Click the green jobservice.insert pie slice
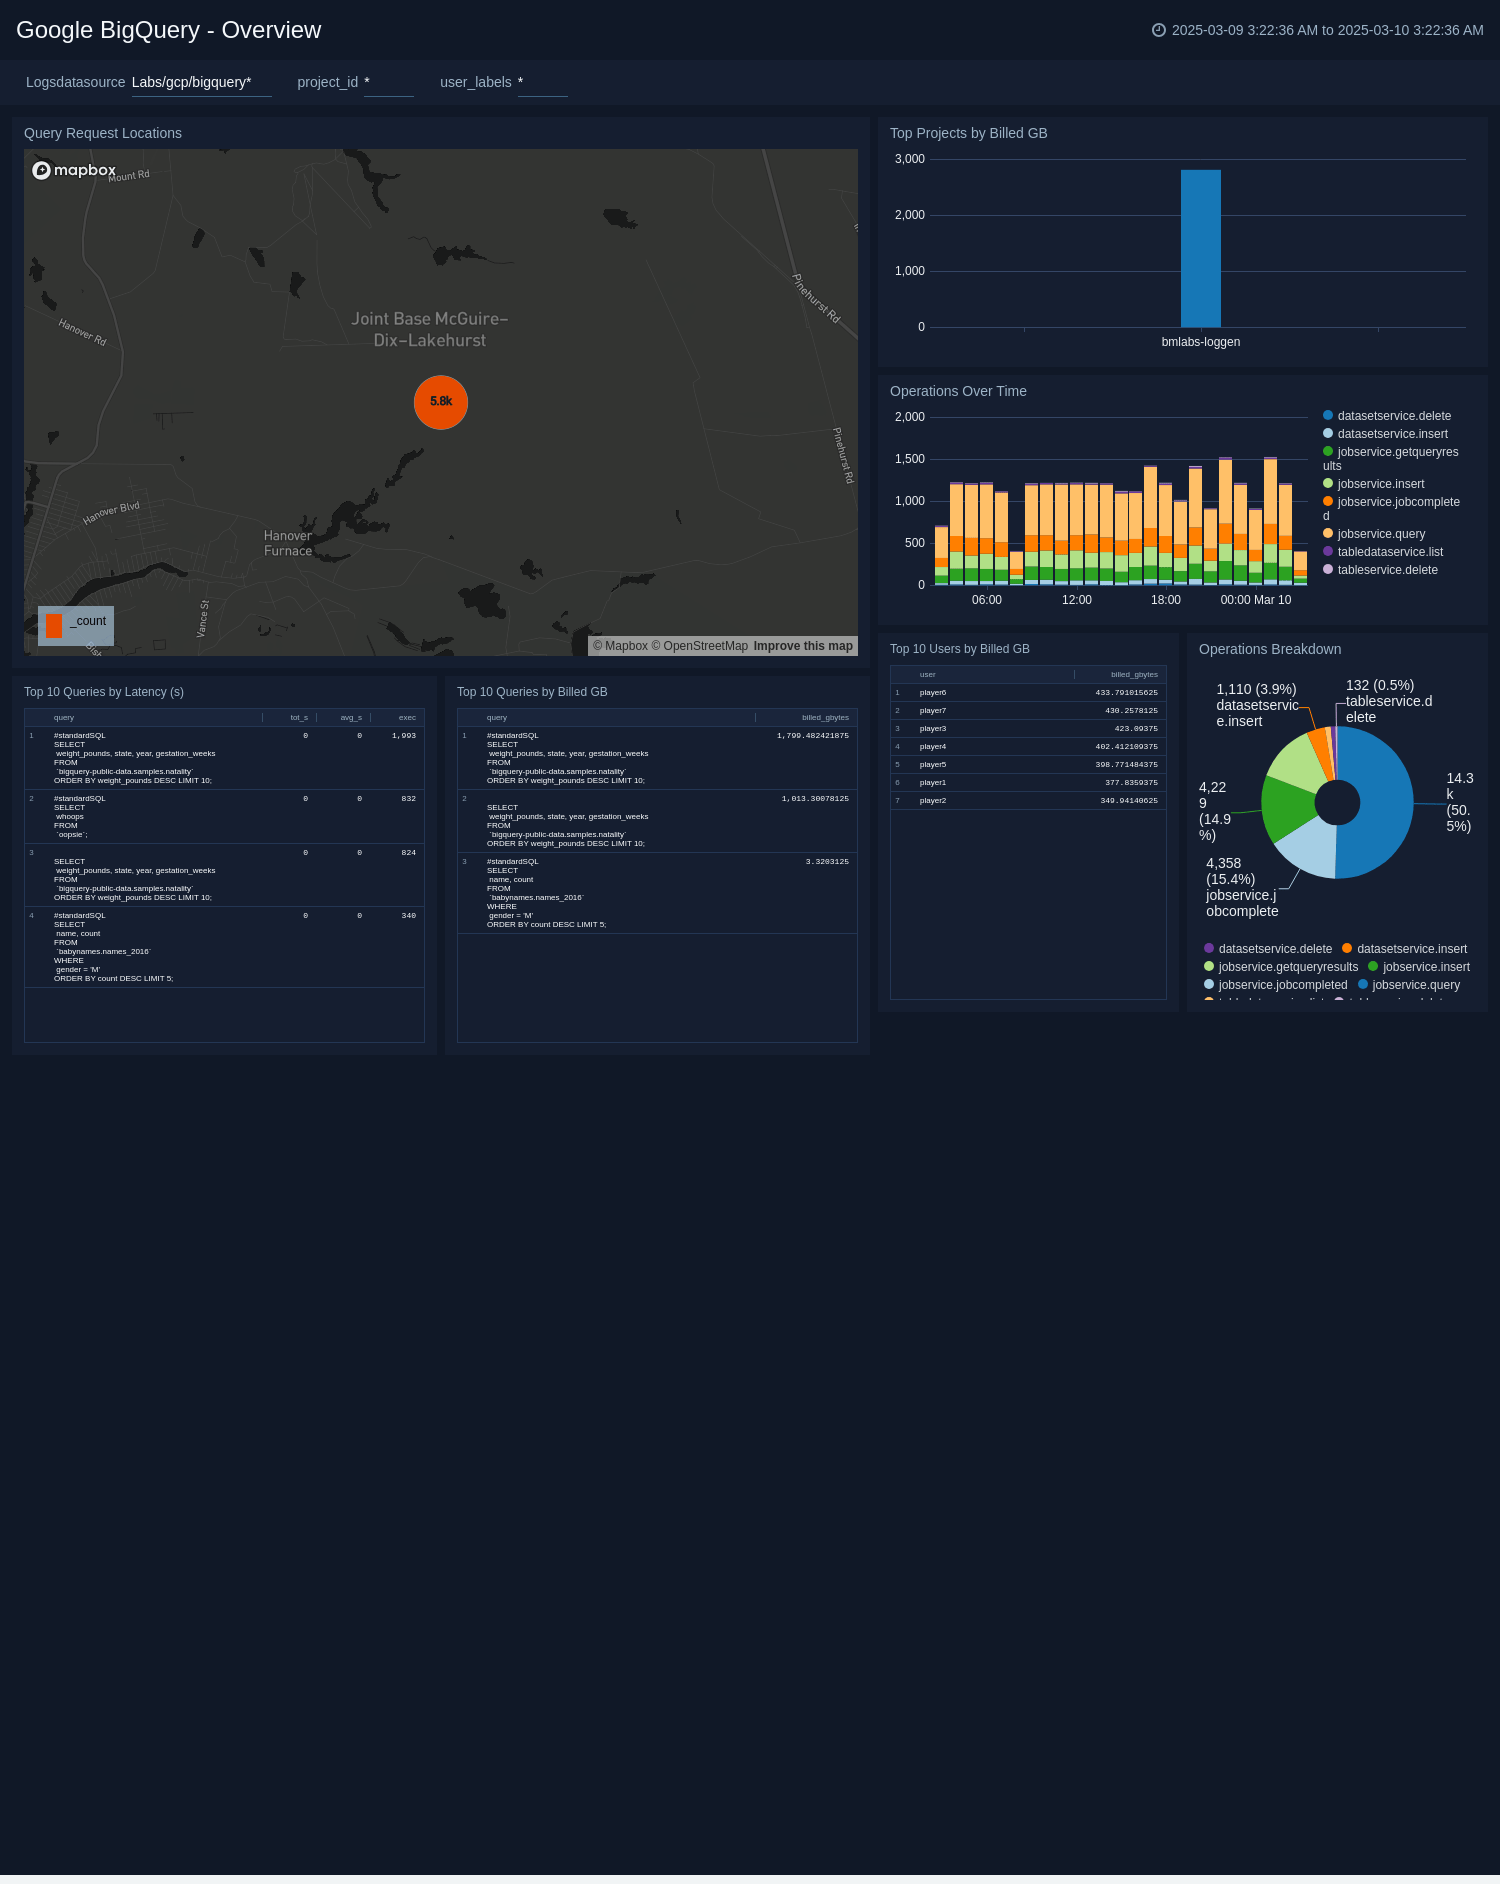1500x1884 pixels. pyautogui.click(x=1286, y=806)
